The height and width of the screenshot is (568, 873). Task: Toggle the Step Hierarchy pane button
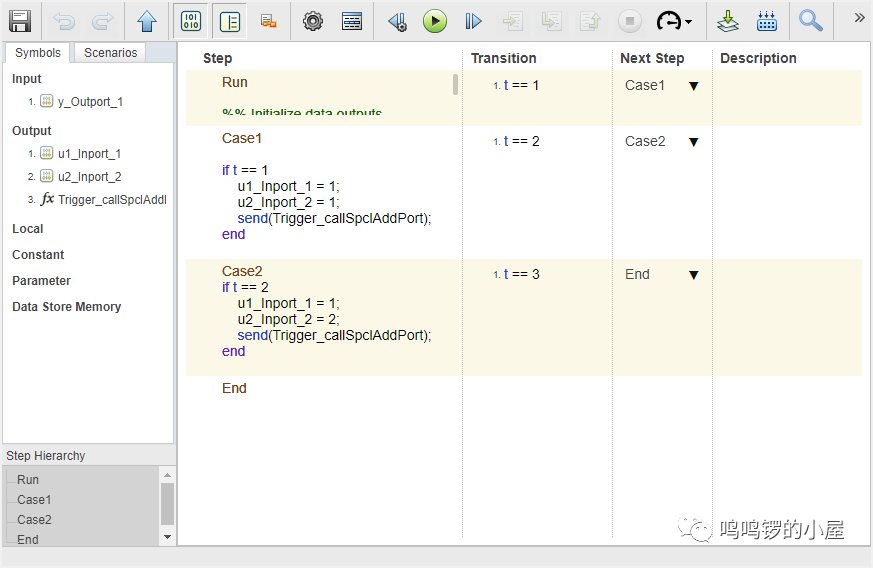[230, 21]
